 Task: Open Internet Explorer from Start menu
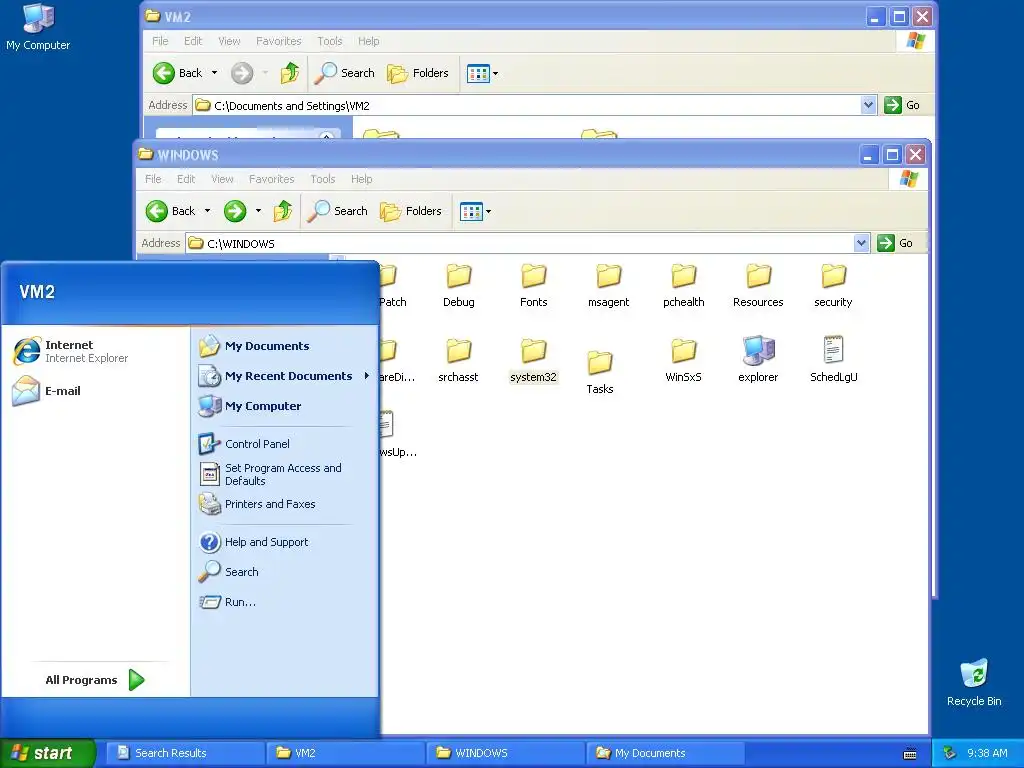[x=71, y=351]
